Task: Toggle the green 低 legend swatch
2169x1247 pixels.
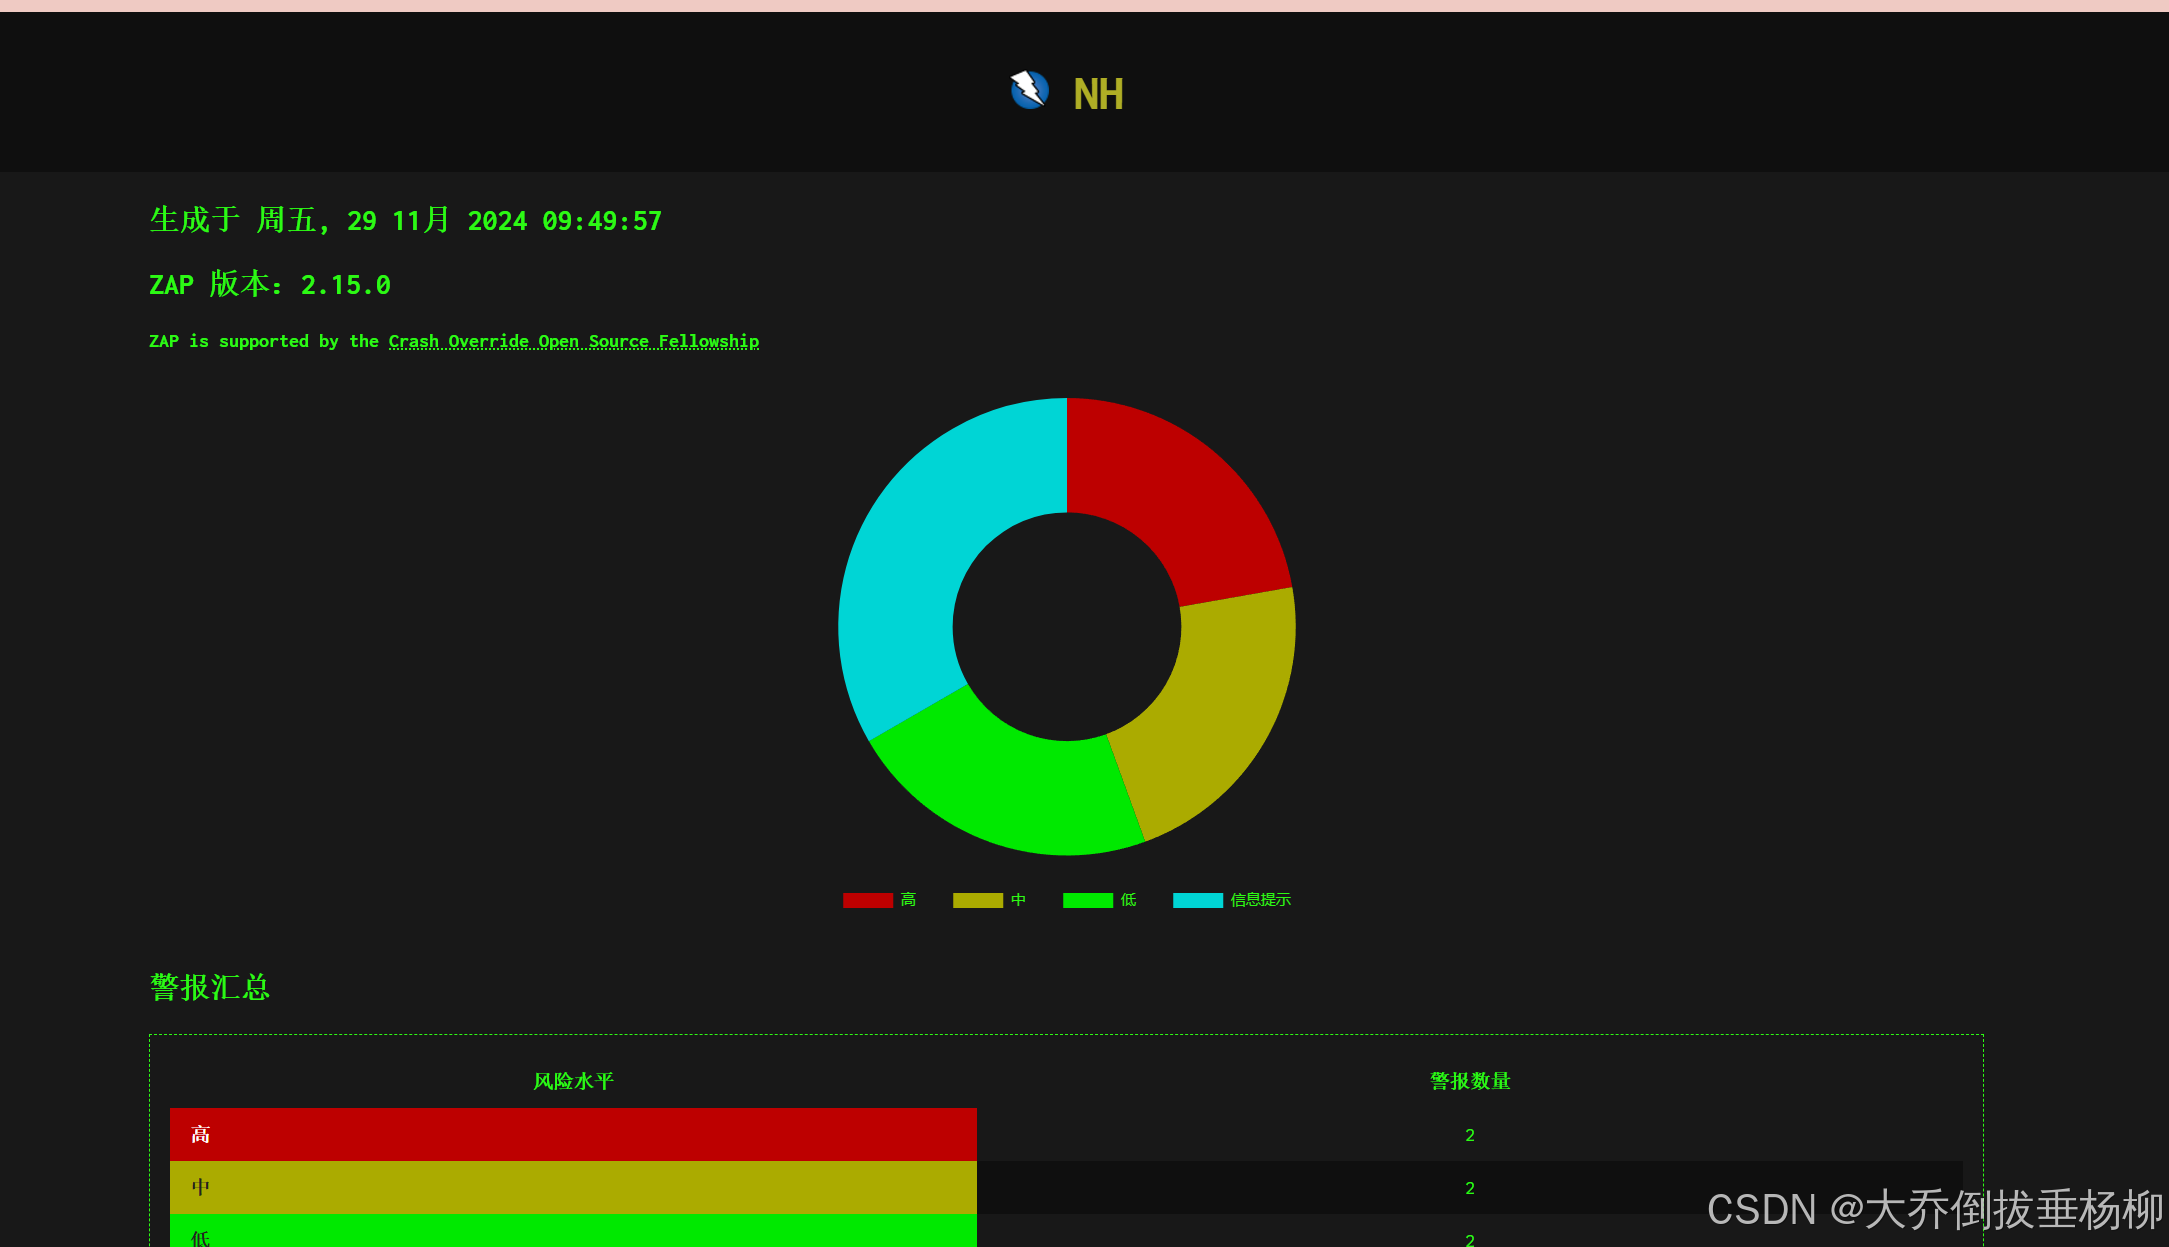Action: click(1087, 900)
